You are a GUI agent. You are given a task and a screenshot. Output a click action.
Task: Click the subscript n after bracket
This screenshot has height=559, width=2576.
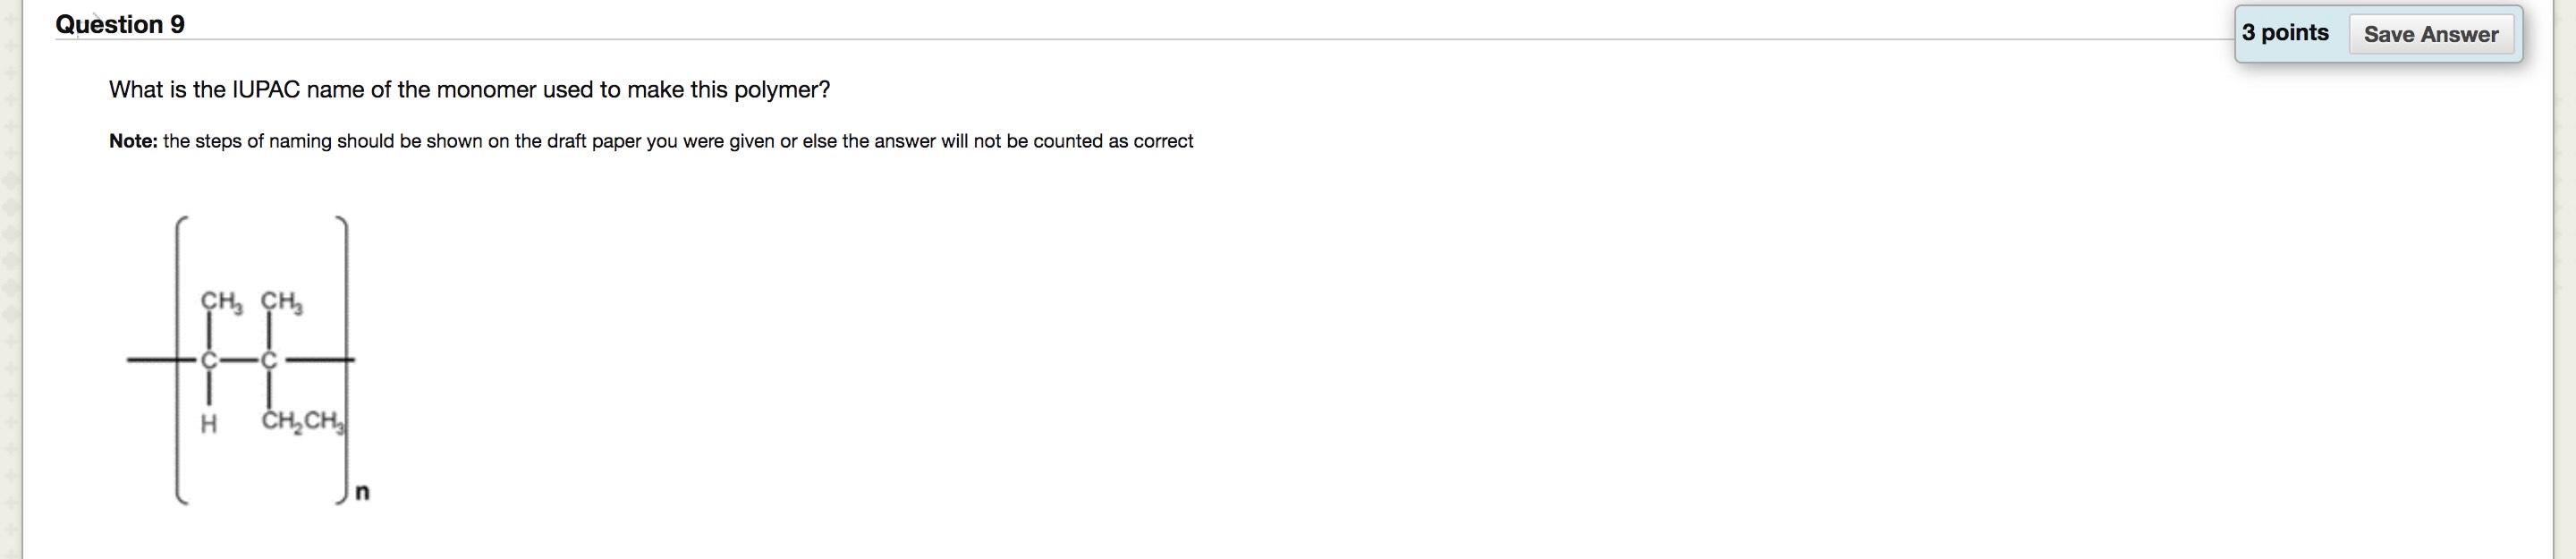(x=362, y=492)
